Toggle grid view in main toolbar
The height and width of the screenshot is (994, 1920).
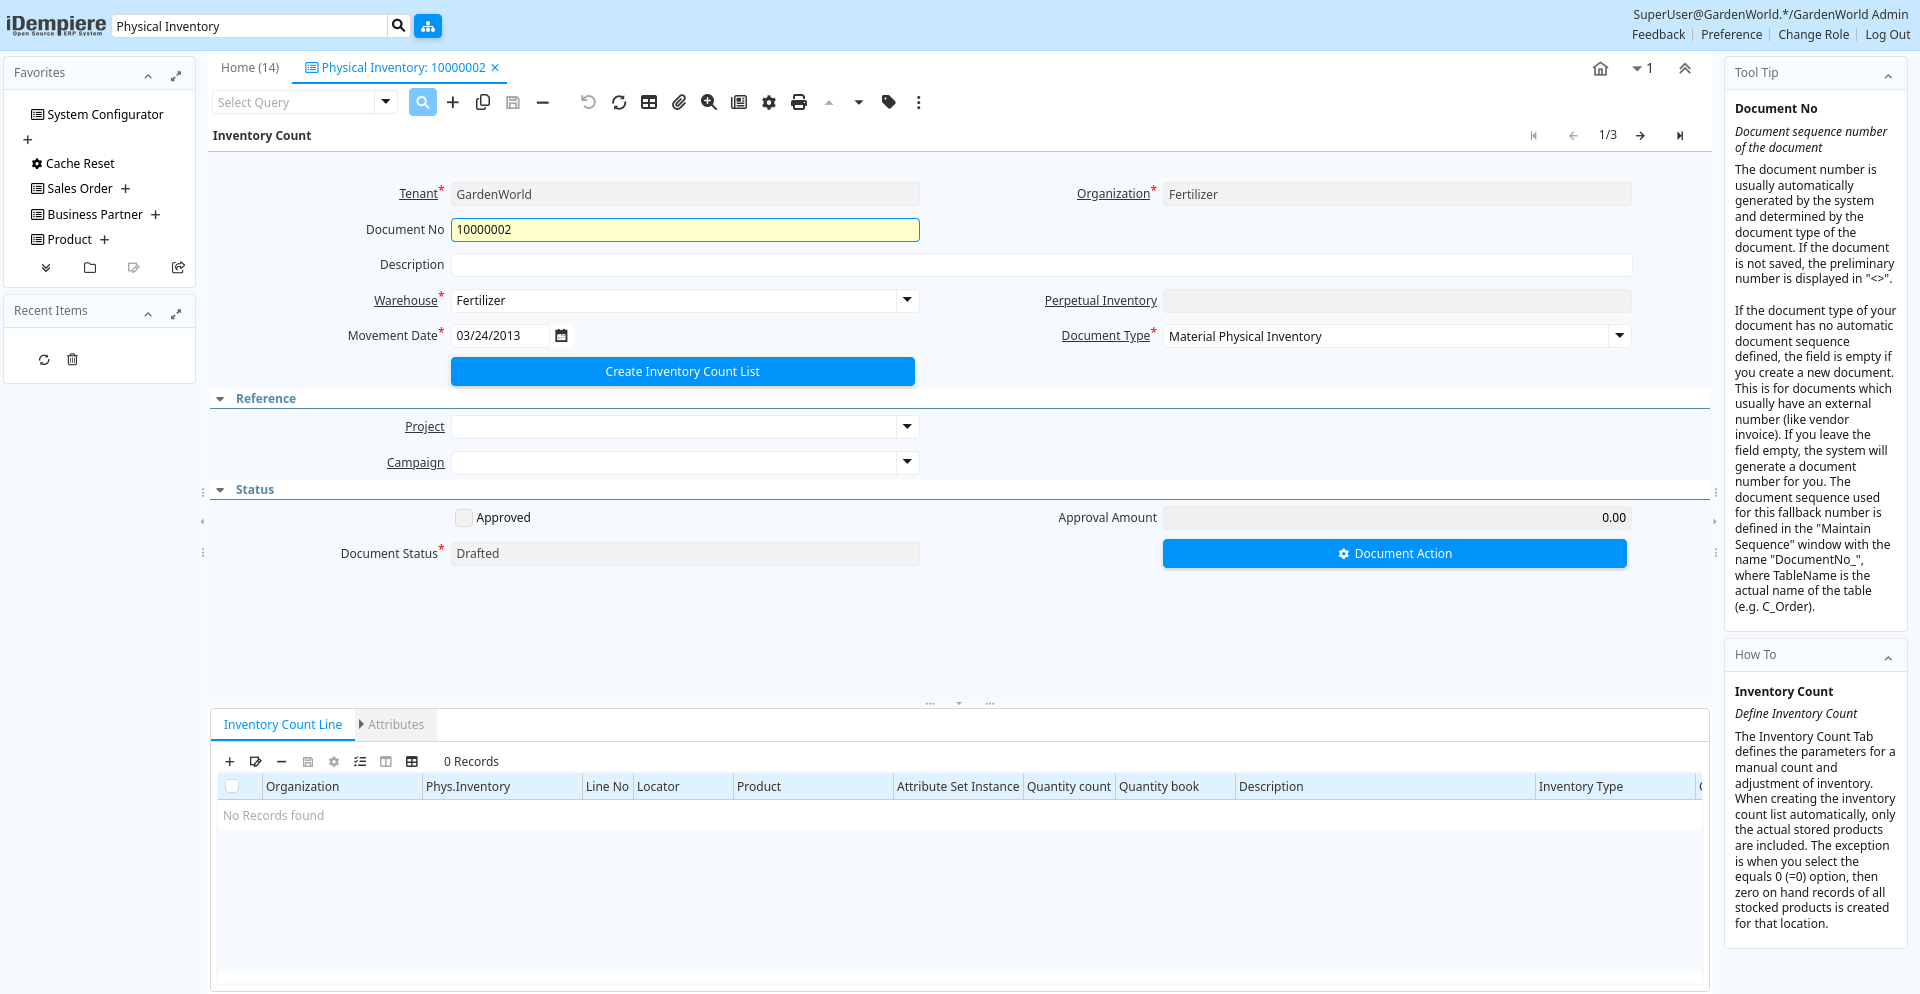(x=649, y=102)
